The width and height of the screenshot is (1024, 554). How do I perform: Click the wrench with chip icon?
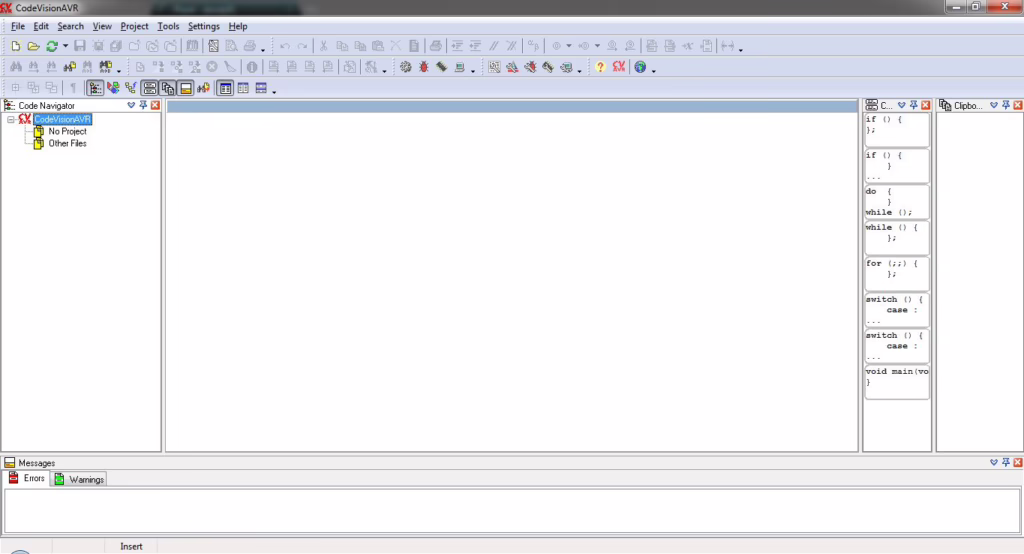tap(548, 67)
